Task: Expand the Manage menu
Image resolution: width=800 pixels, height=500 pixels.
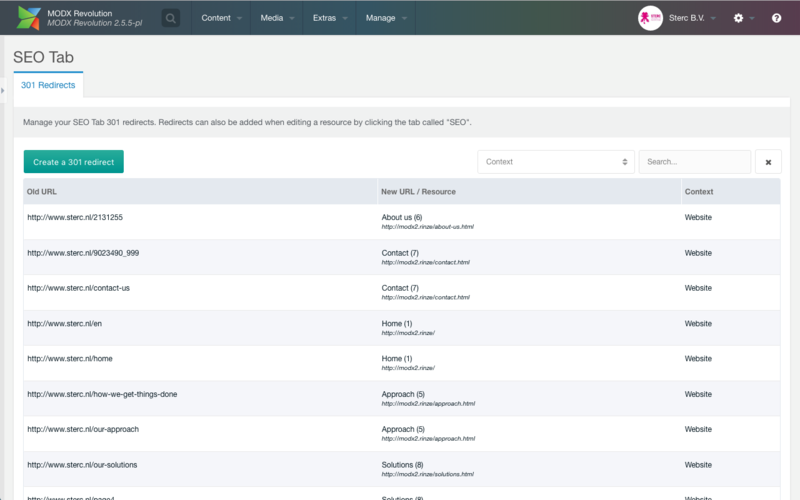Action: (386, 18)
